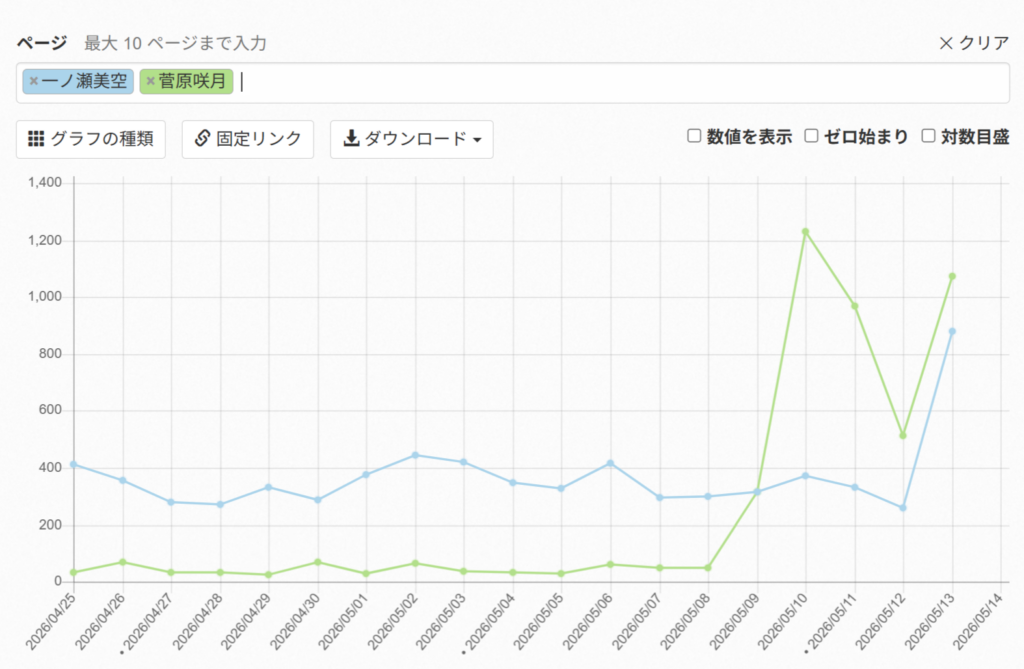Enable the 数値を表示 checkbox
Screen dimensions: 1024x669
tap(694, 136)
